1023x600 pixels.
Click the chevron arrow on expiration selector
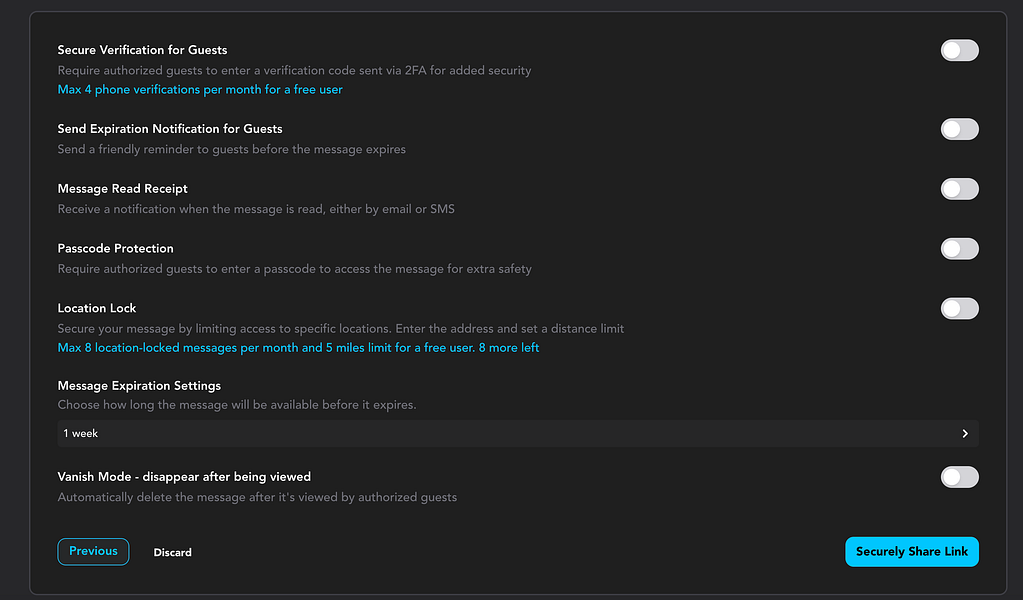(965, 433)
